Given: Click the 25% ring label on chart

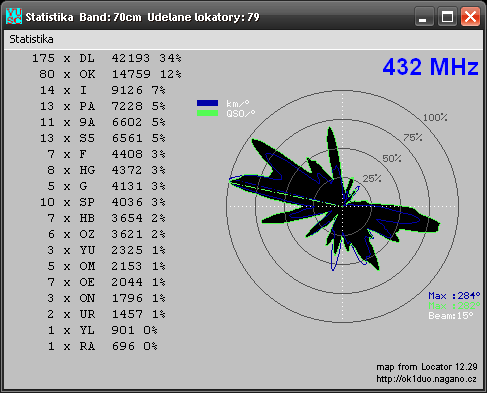Looking at the screenshot, I should click(372, 179).
